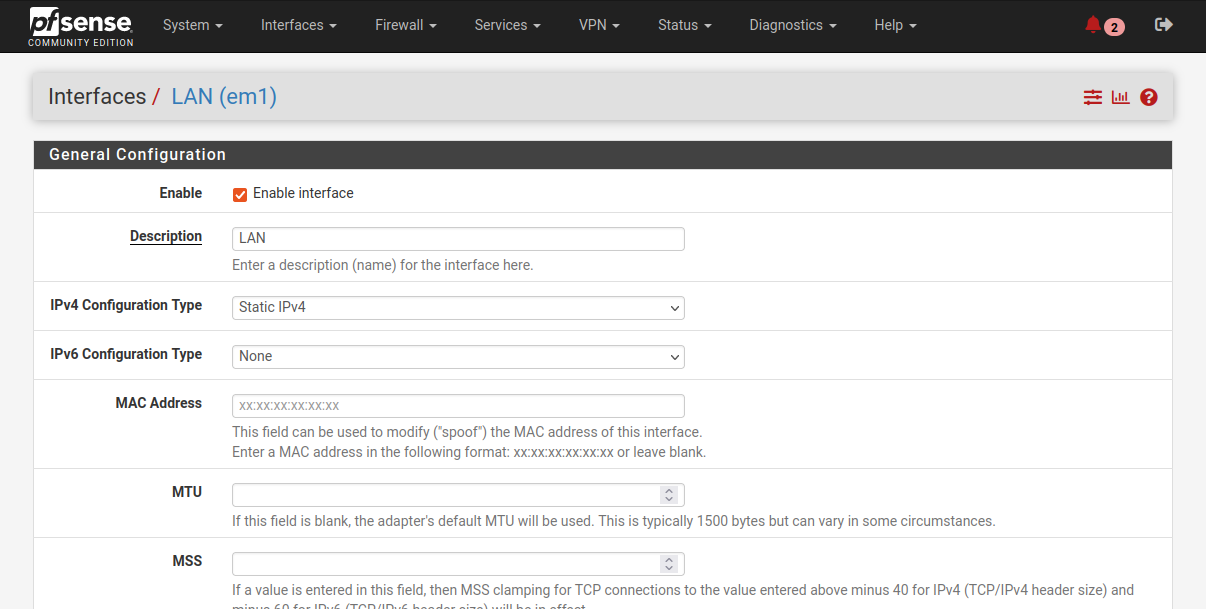The image size is (1206, 609).
Task: Click the Description input field containing LAN
Action: [x=458, y=239]
